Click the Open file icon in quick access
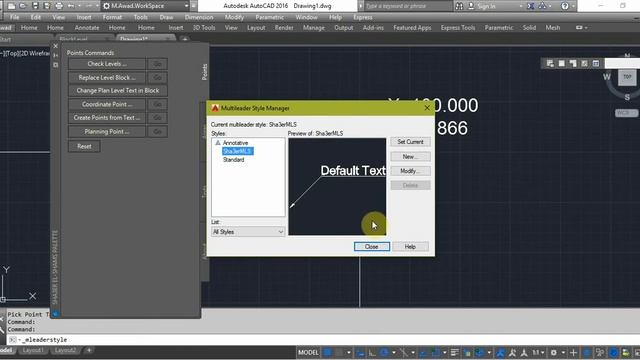Image resolution: width=640 pixels, height=360 pixels. pos(23,6)
